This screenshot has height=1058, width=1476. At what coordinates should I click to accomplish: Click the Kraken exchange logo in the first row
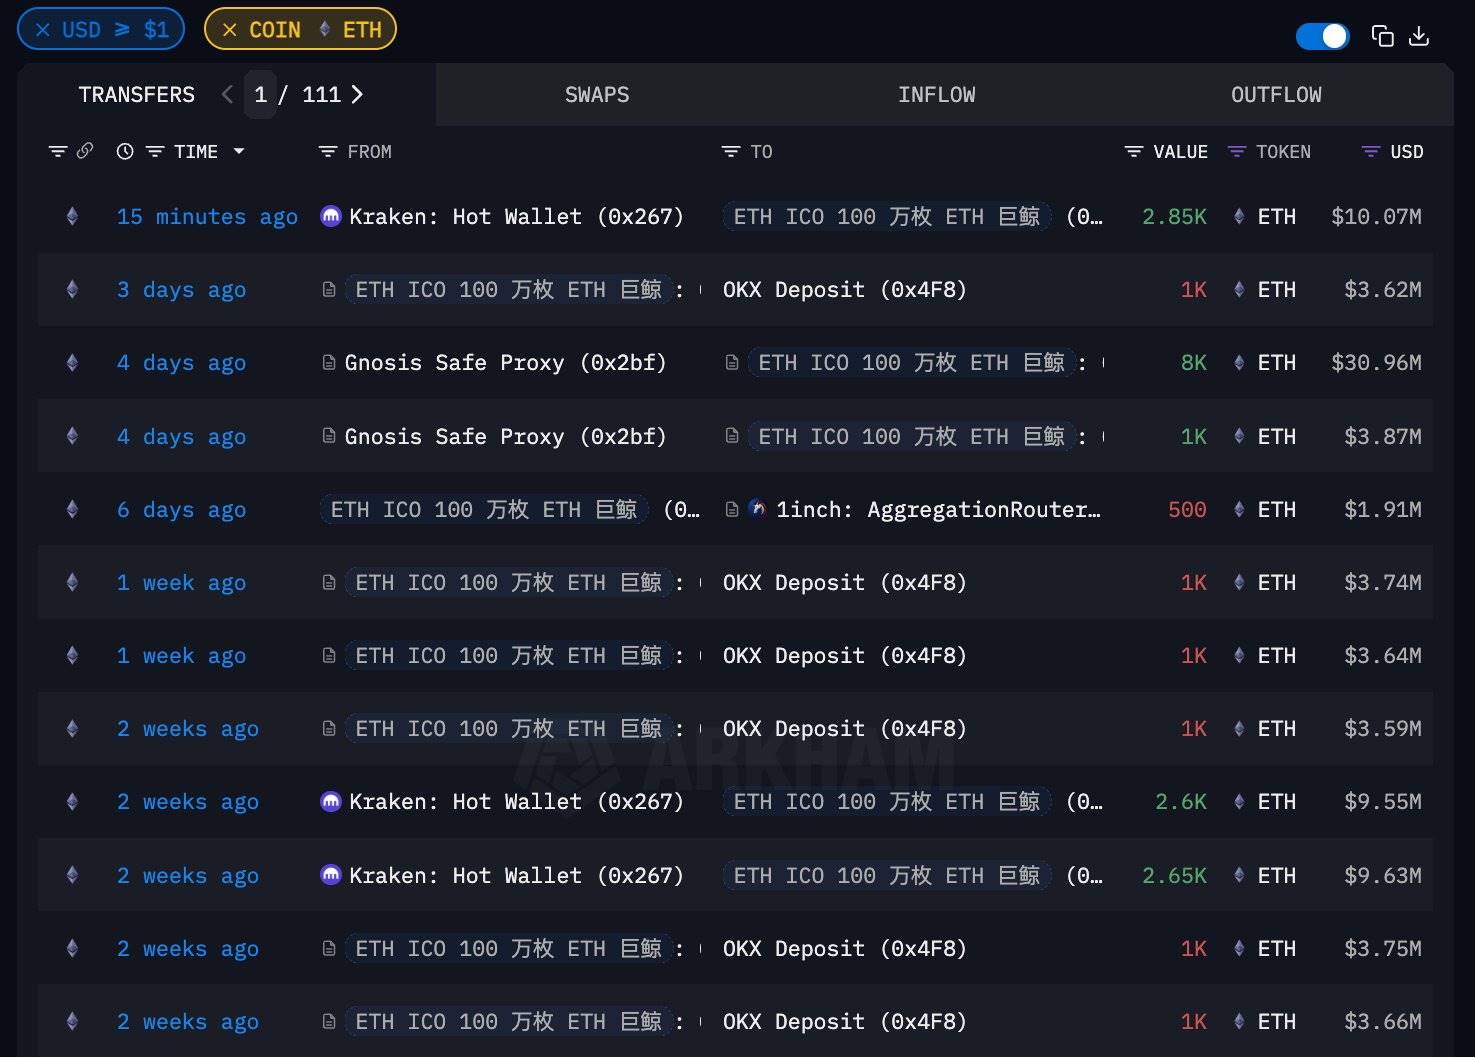click(x=330, y=216)
